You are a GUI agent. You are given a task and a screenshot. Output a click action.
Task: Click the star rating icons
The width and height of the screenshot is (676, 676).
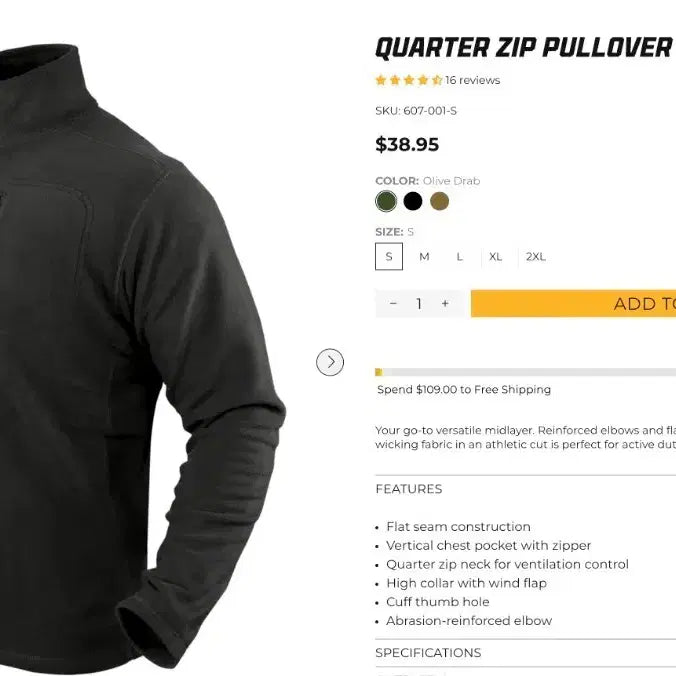click(x=409, y=80)
